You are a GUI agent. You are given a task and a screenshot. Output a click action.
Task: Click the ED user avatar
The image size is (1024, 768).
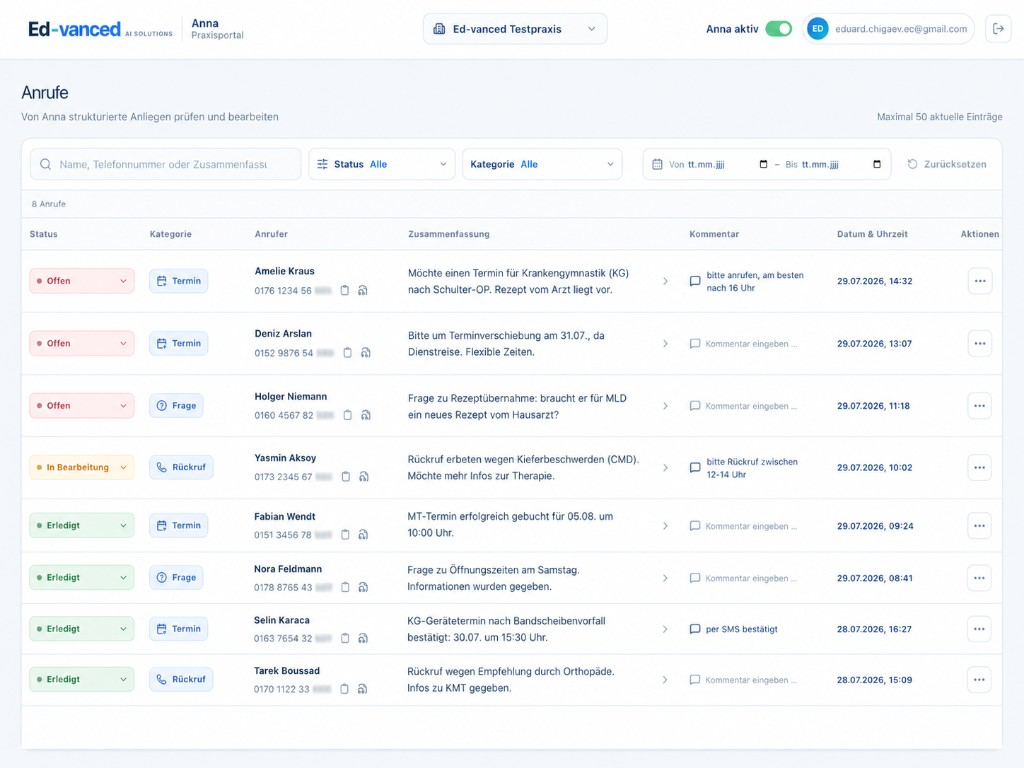(818, 29)
